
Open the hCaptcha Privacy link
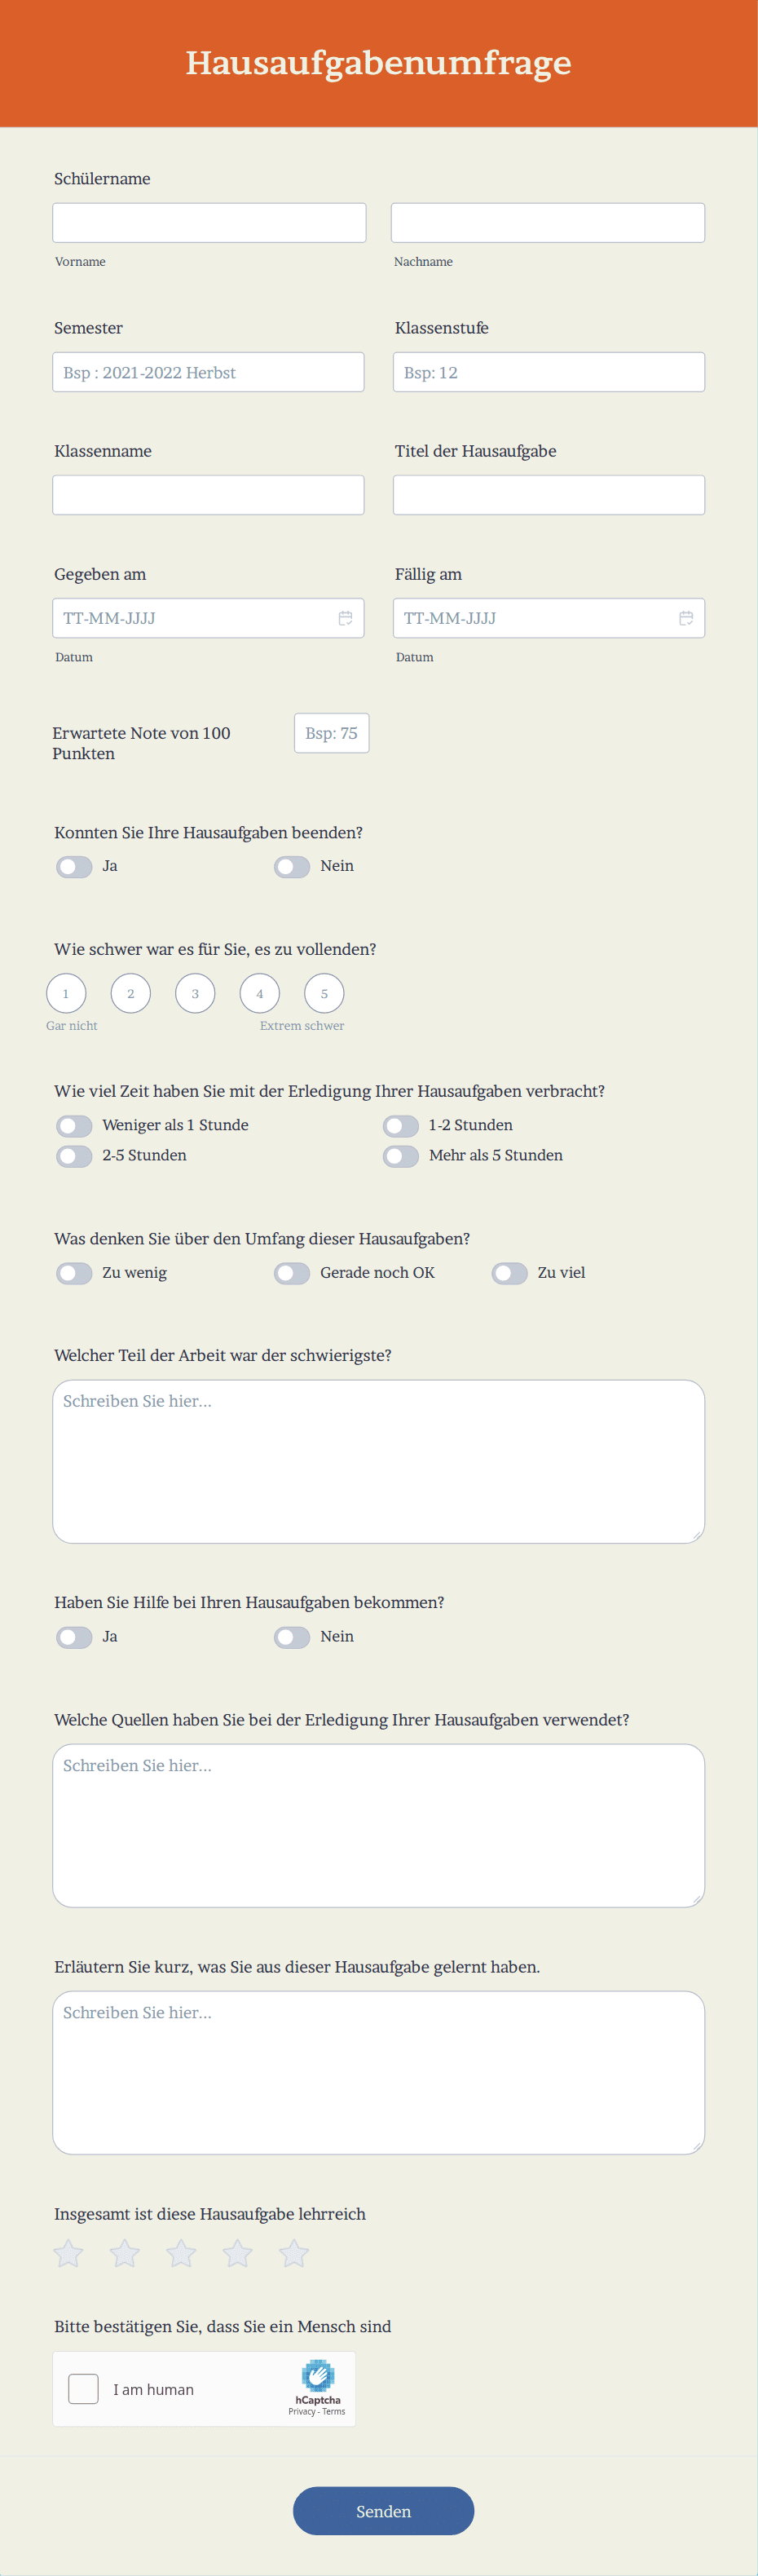[x=301, y=2412]
